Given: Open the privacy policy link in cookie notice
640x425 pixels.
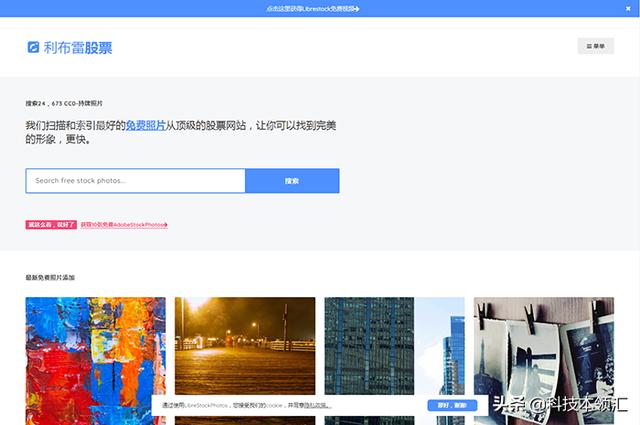Looking at the screenshot, I should (x=318, y=405).
